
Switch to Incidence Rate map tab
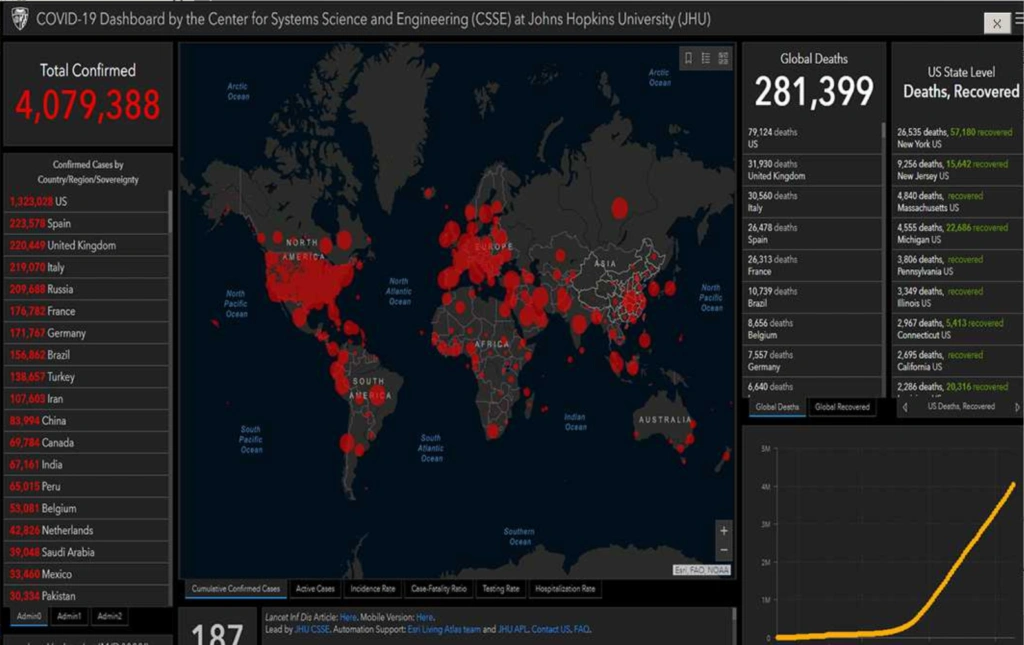[x=373, y=589]
